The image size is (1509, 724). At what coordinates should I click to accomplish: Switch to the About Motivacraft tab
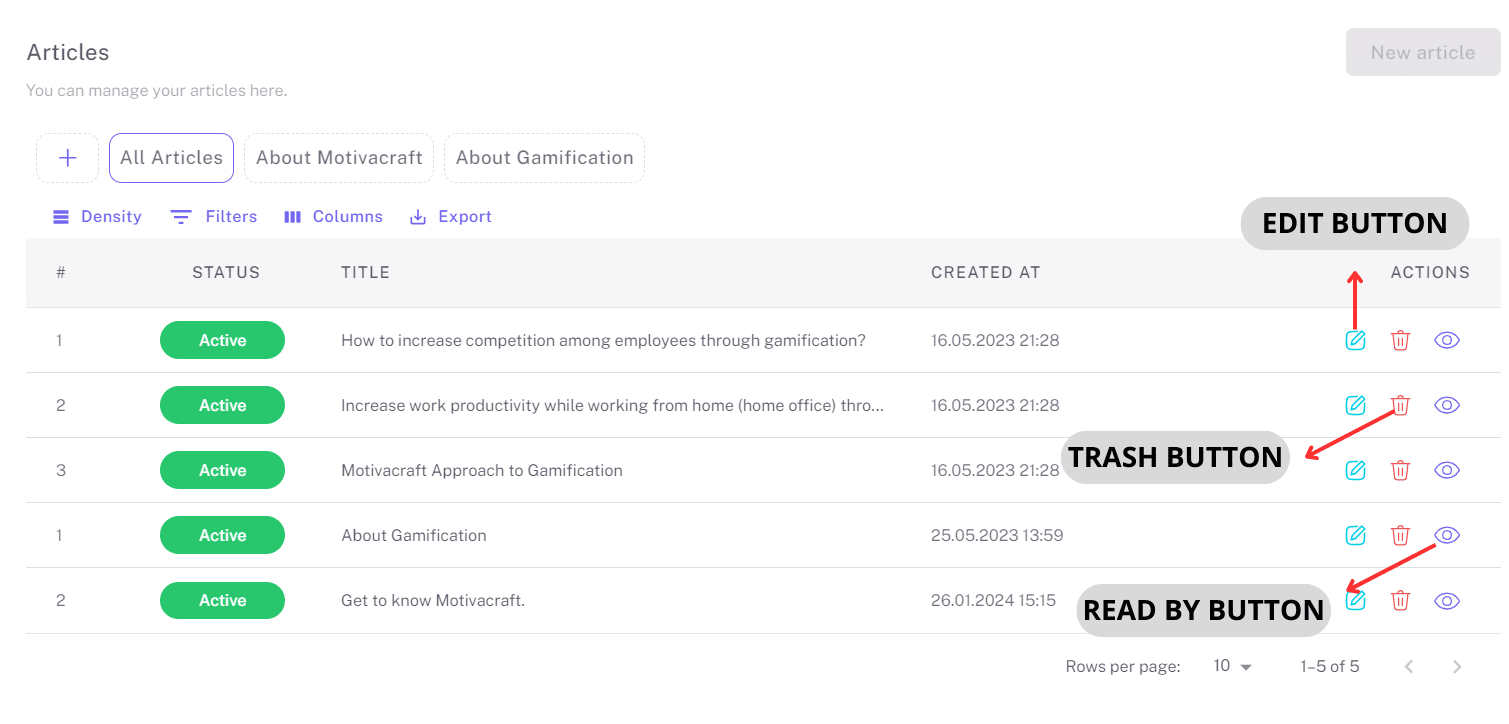coord(339,158)
